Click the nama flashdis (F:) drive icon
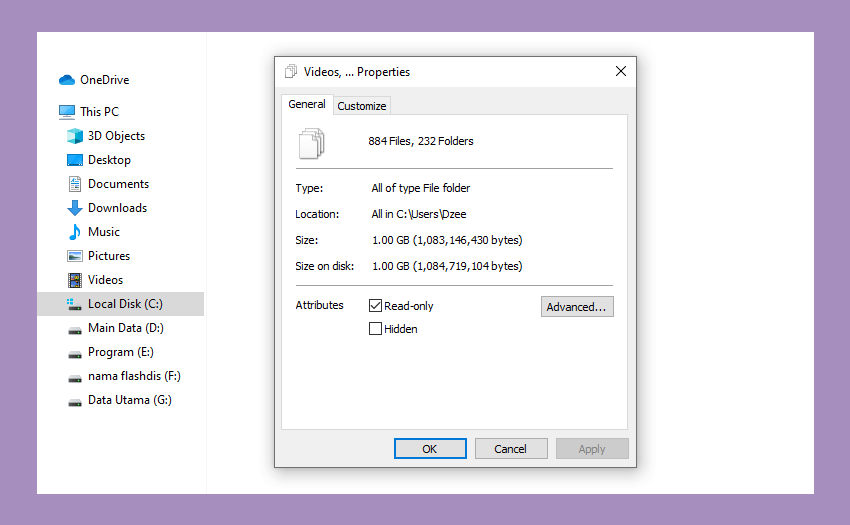The width and height of the screenshot is (850, 525). click(75, 378)
